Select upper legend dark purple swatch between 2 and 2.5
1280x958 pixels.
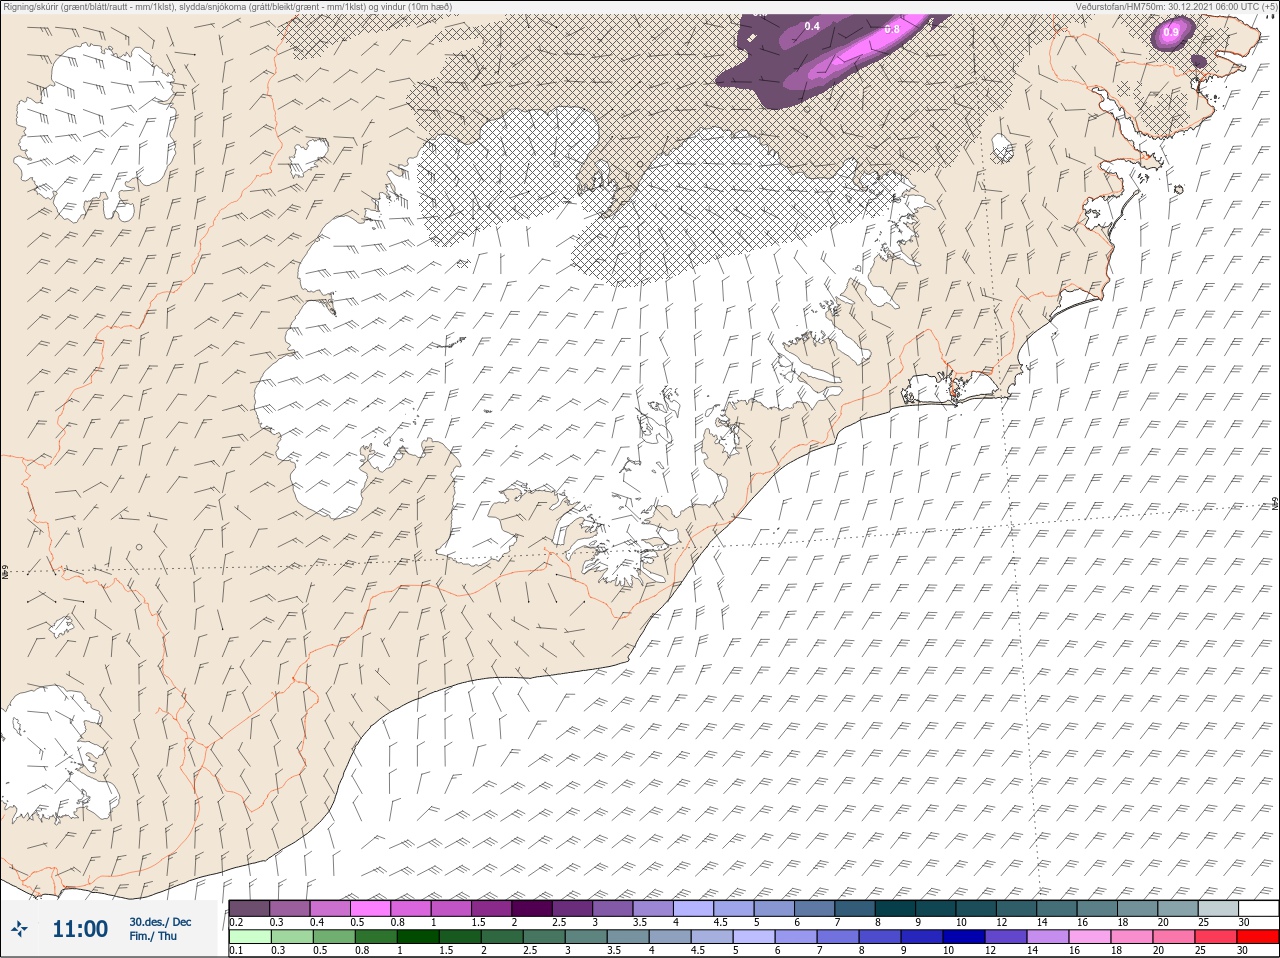tap(532, 908)
